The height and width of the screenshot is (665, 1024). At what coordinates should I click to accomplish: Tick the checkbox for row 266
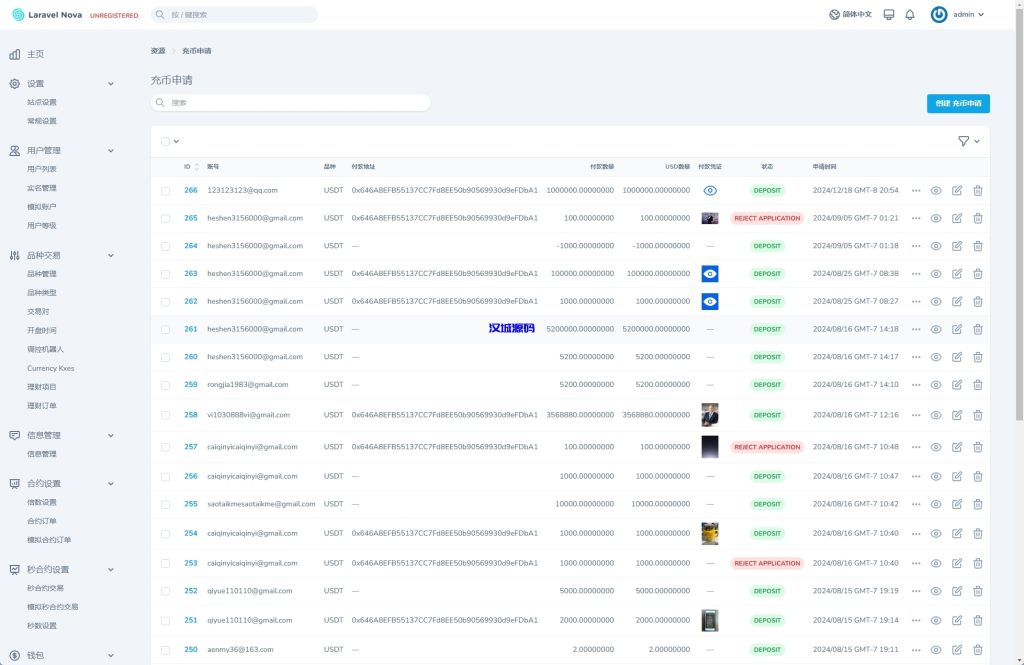point(166,190)
